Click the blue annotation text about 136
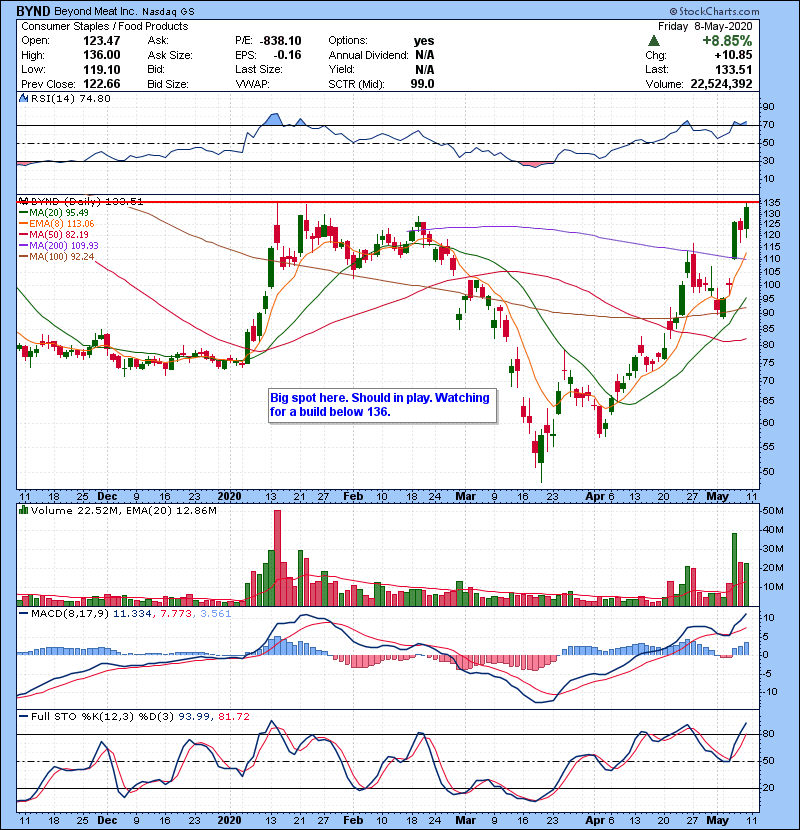 tap(380, 404)
